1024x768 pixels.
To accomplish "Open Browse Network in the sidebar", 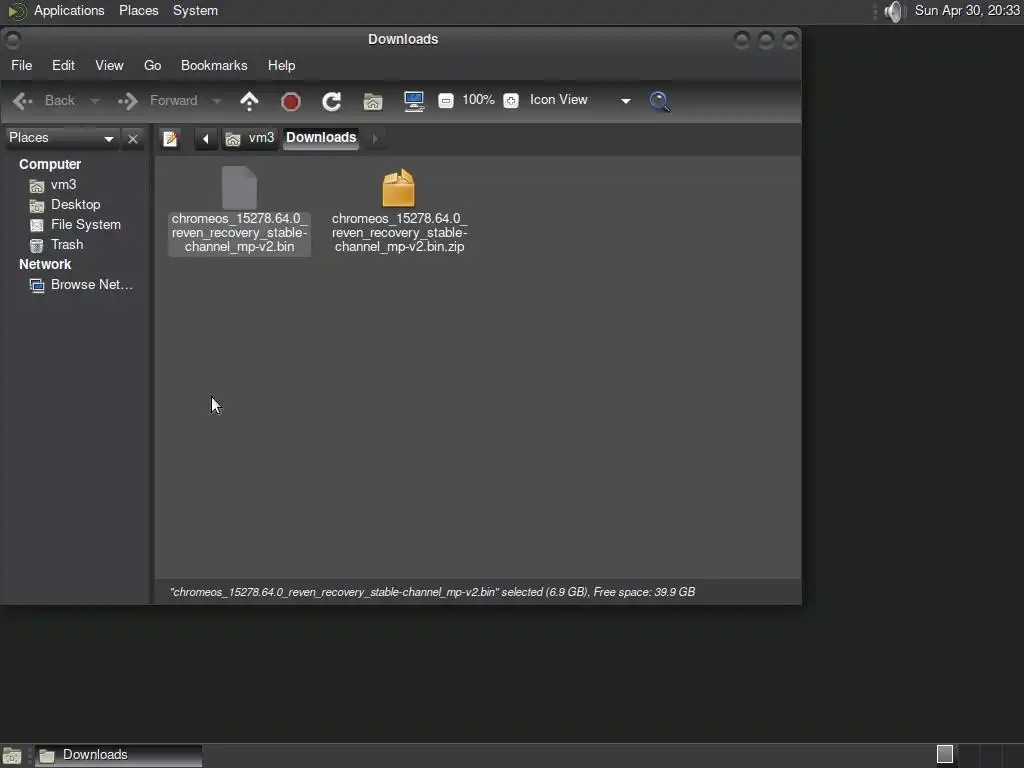I will coord(81,285).
